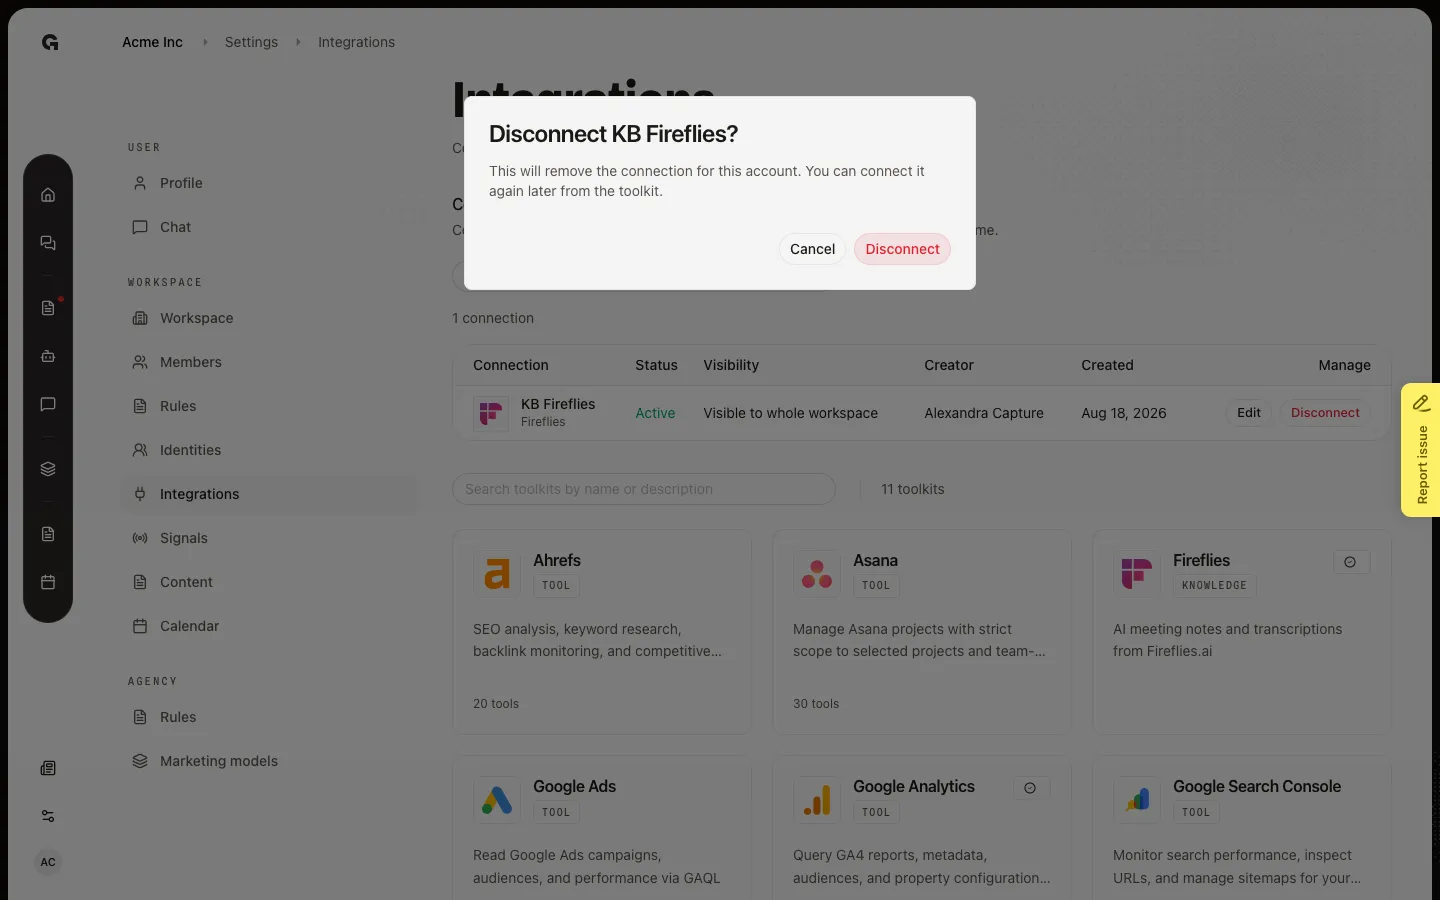Viewport: 1440px width, 900px height.
Task: Click the "Visible to whole workspace" cell
Action: tap(790, 413)
